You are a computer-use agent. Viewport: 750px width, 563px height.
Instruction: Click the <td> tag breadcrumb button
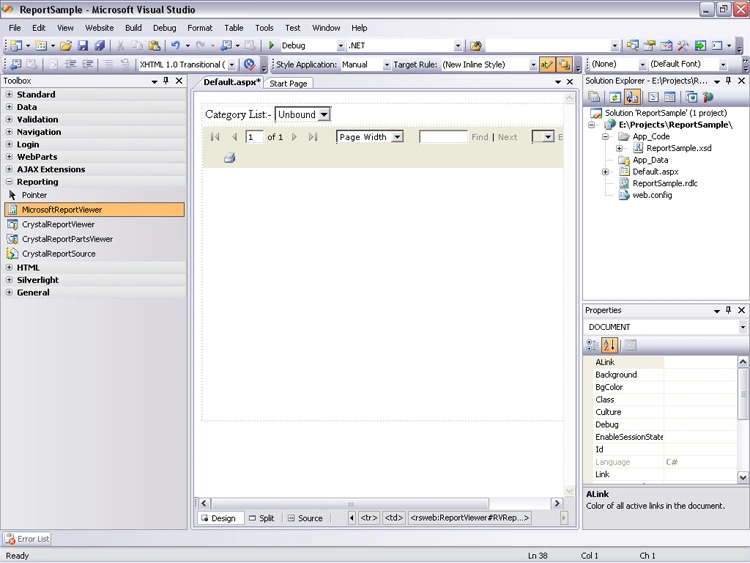click(x=394, y=518)
